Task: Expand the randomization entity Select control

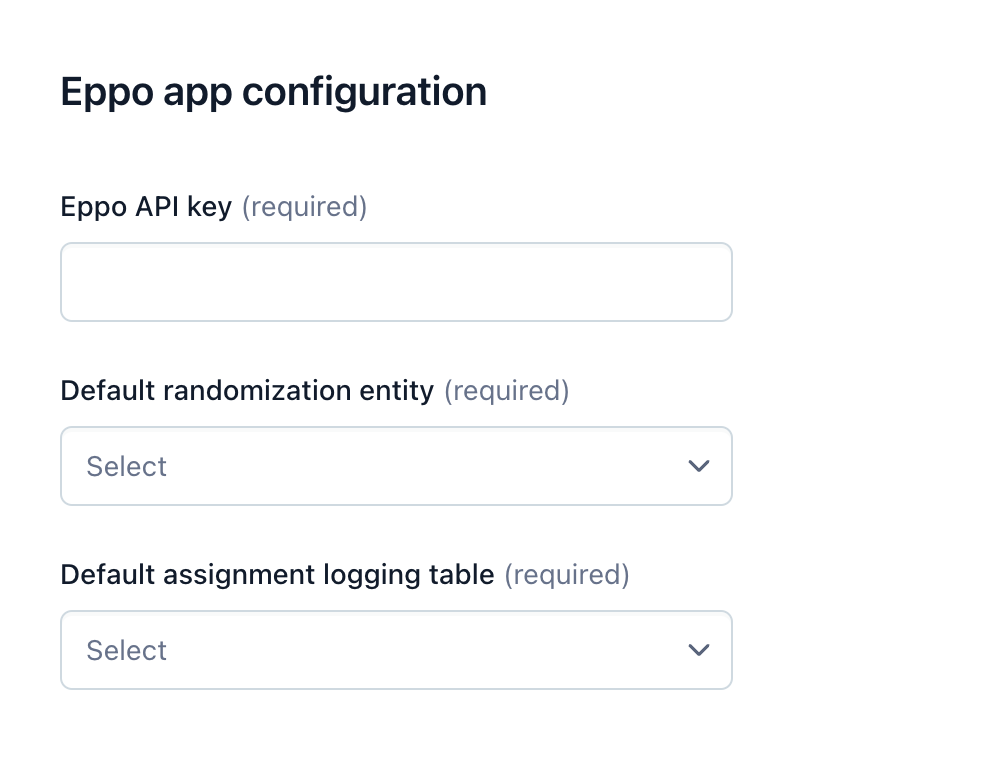Action: tap(396, 466)
